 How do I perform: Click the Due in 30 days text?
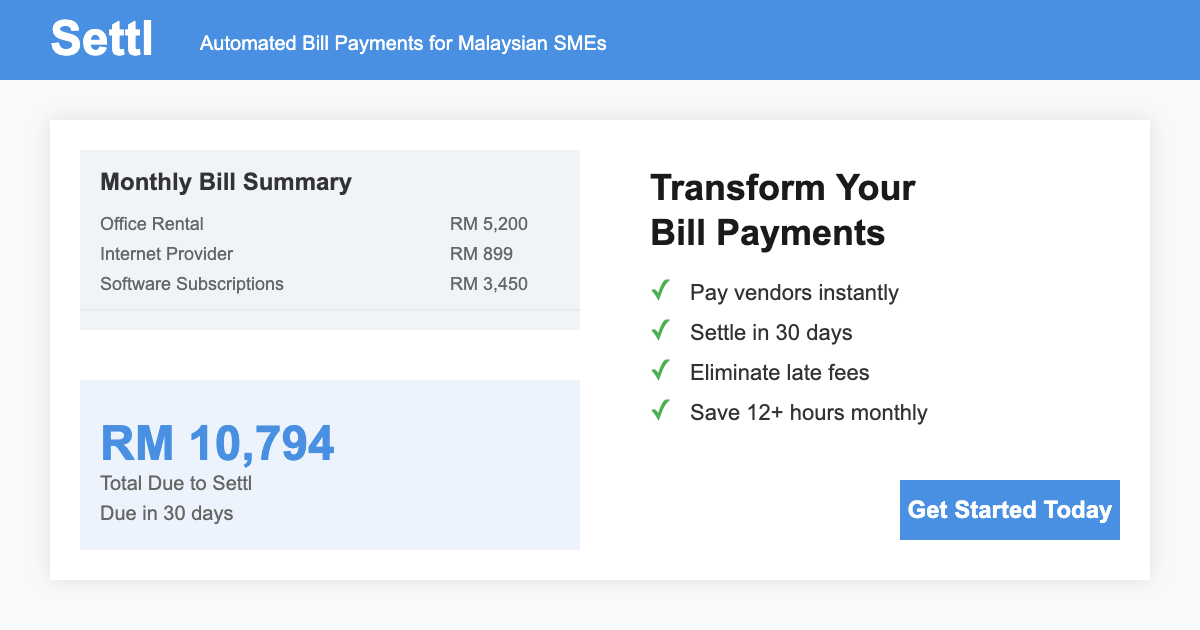166,514
